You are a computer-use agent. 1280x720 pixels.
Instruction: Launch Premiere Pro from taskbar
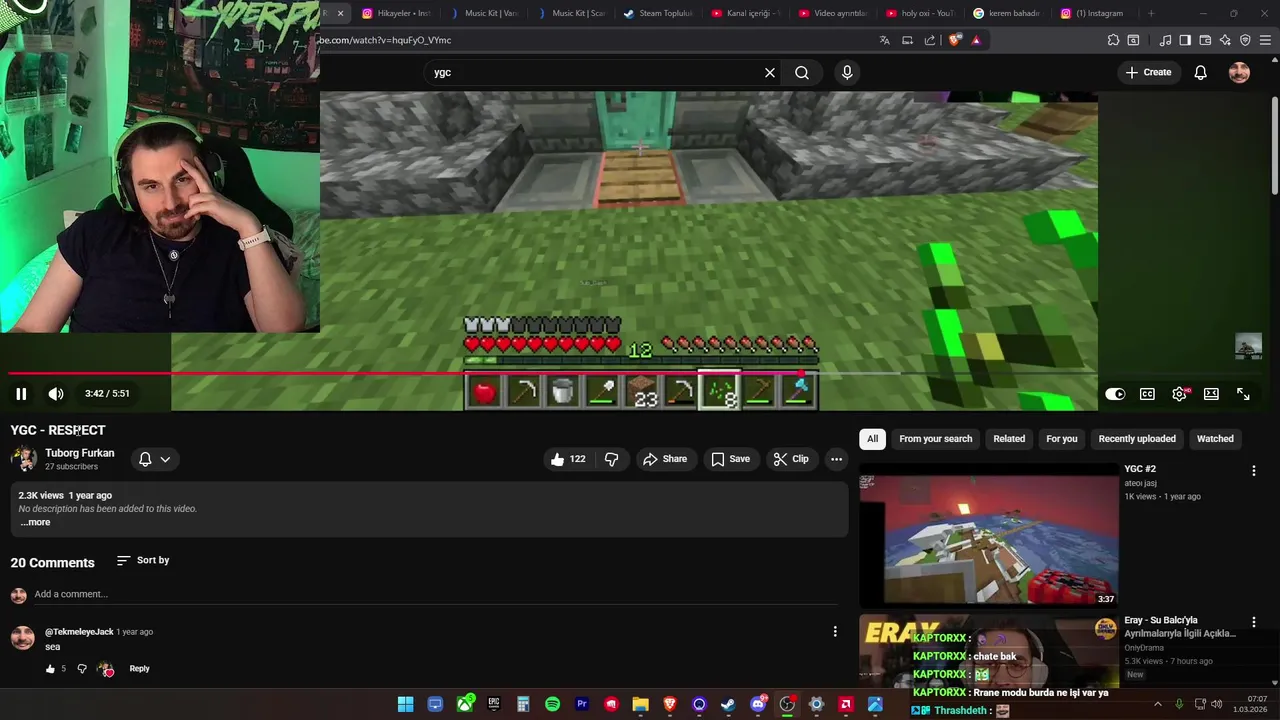click(x=582, y=704)
